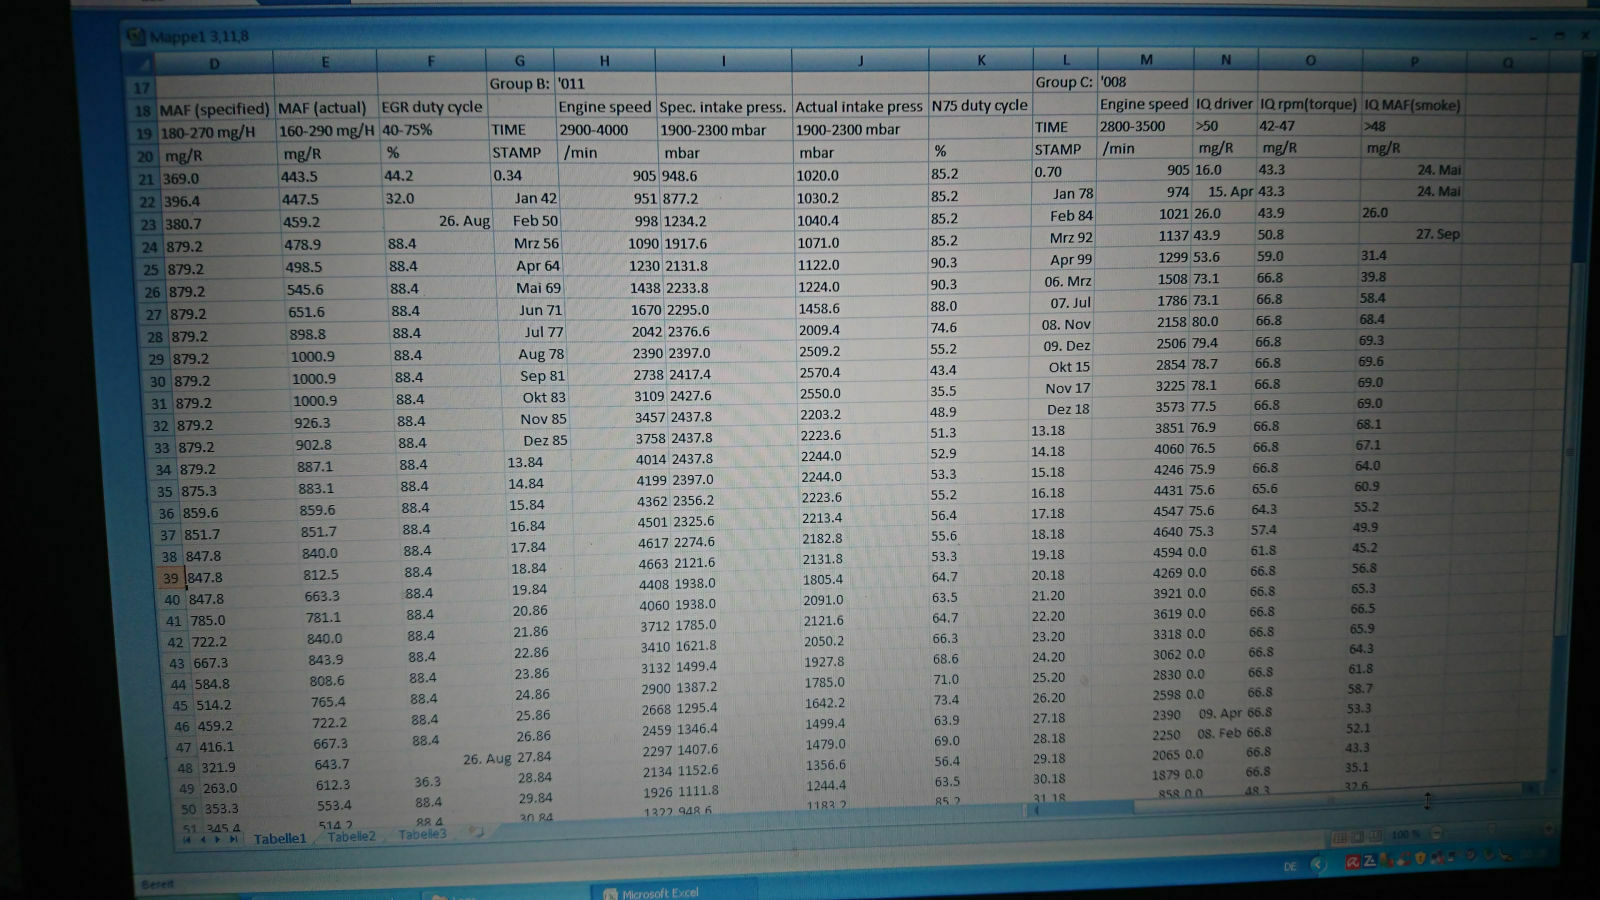
Task: Click the Normal view icon in status bar
Action: [1341, 836]
